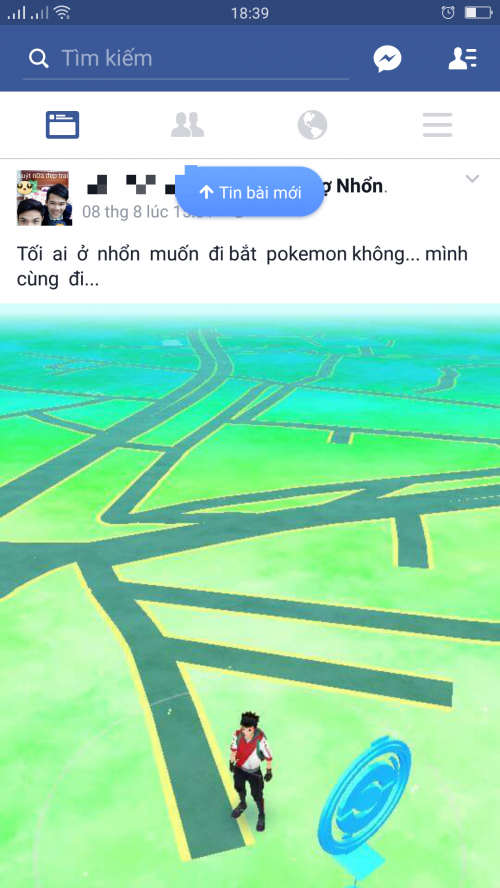This screenshot has width=500, height=888.
Task: Tap the alarm icon in status bar
Action: pos(448,12)
